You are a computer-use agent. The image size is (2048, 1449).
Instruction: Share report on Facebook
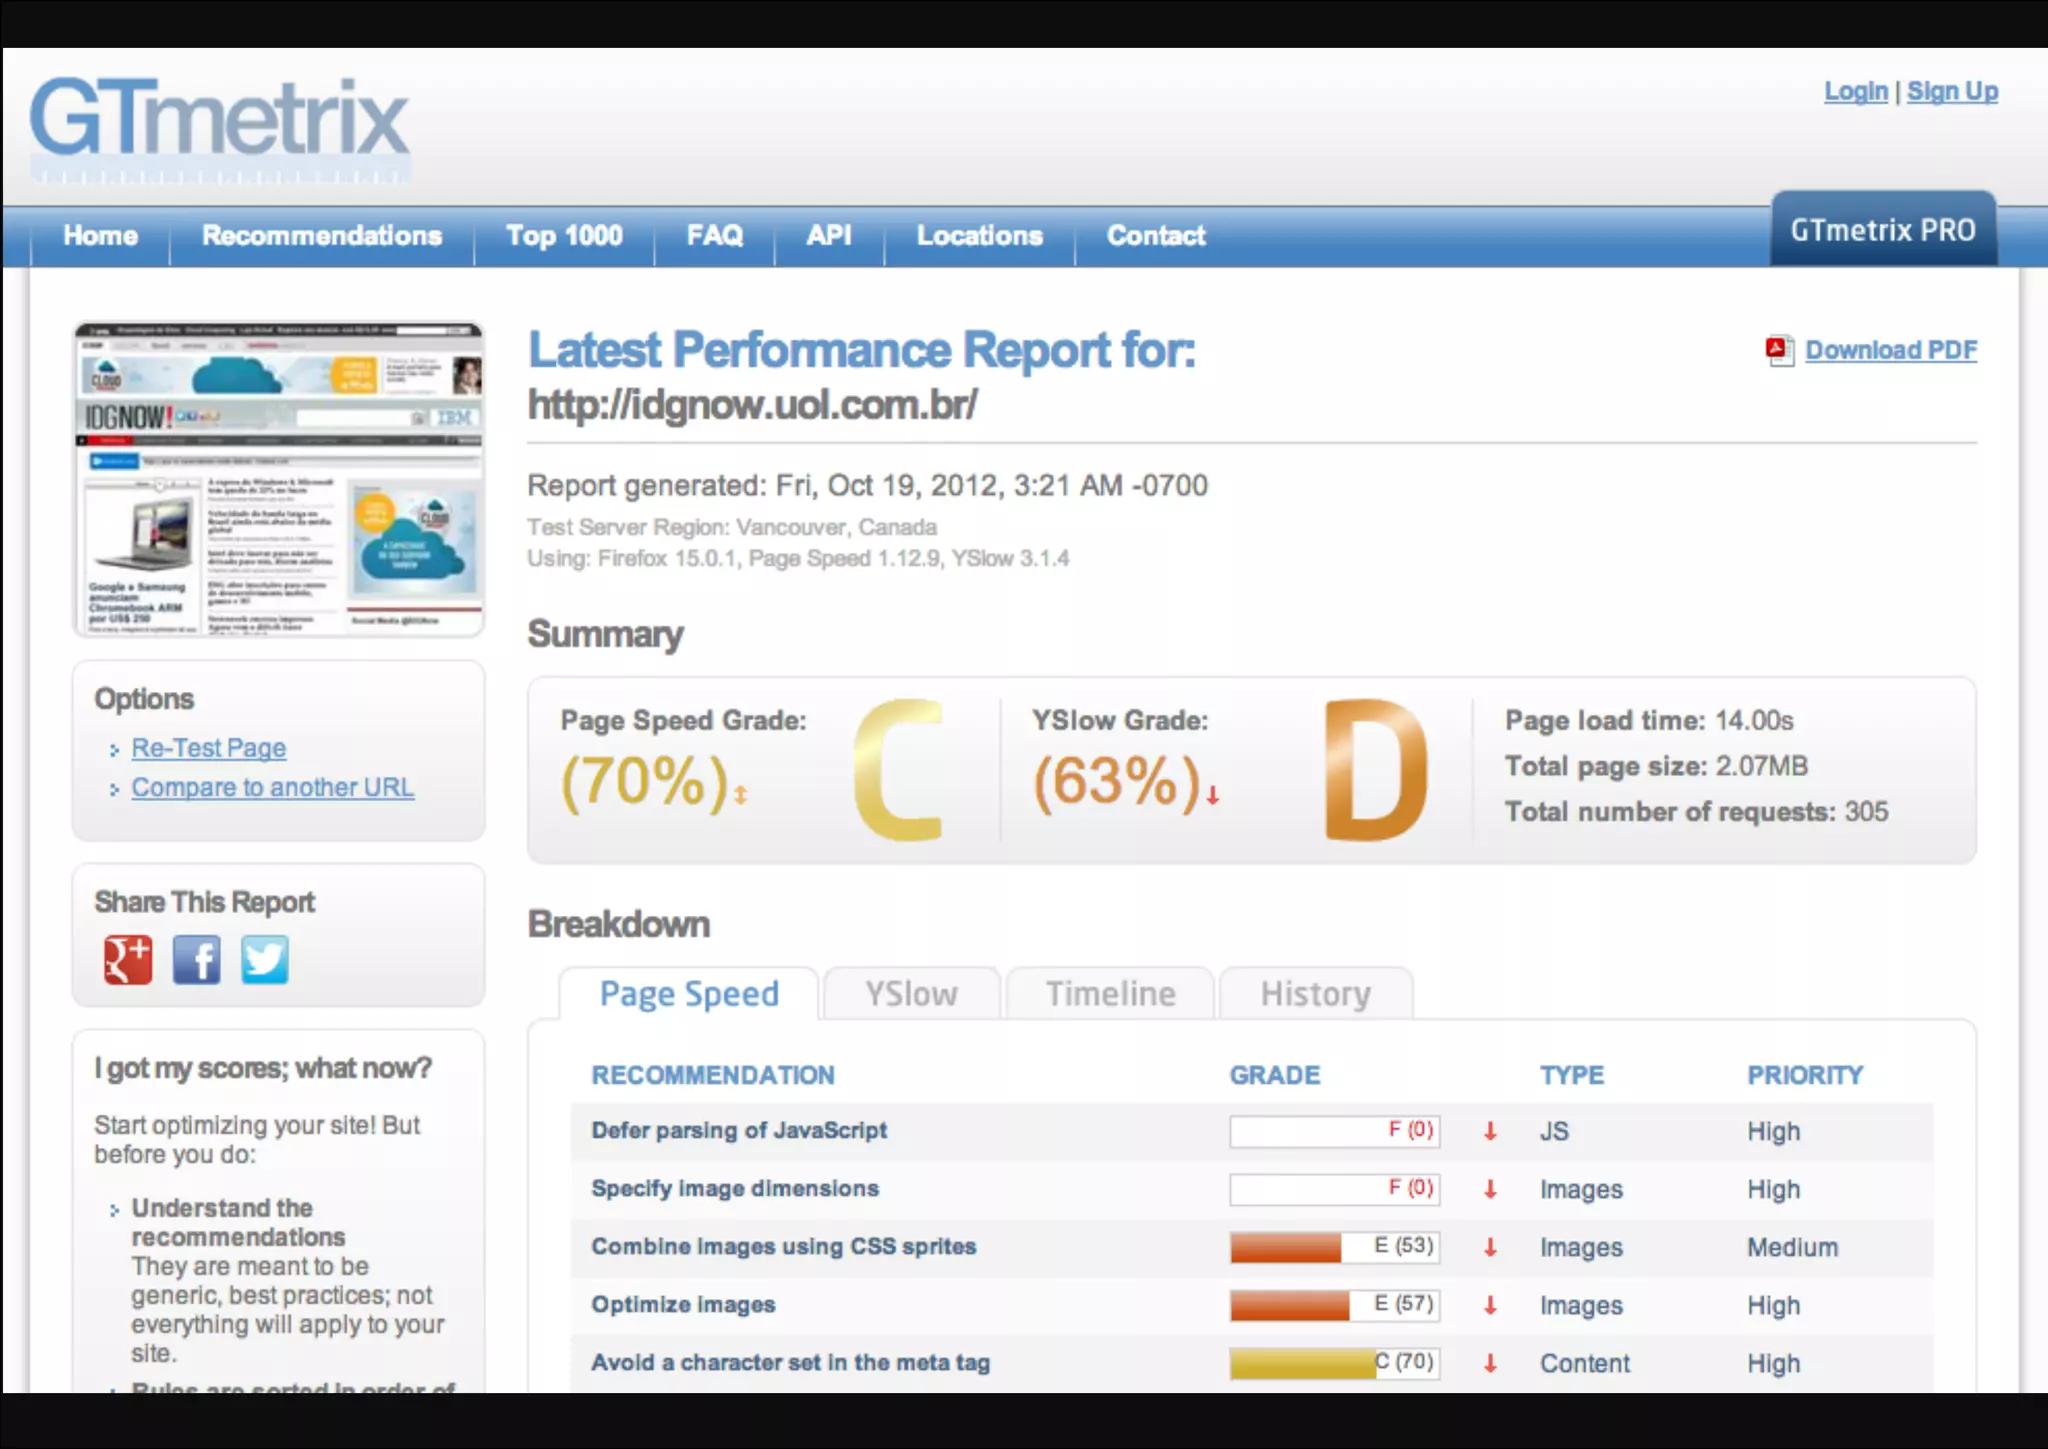pyautogui.click(x=197, y=960)
